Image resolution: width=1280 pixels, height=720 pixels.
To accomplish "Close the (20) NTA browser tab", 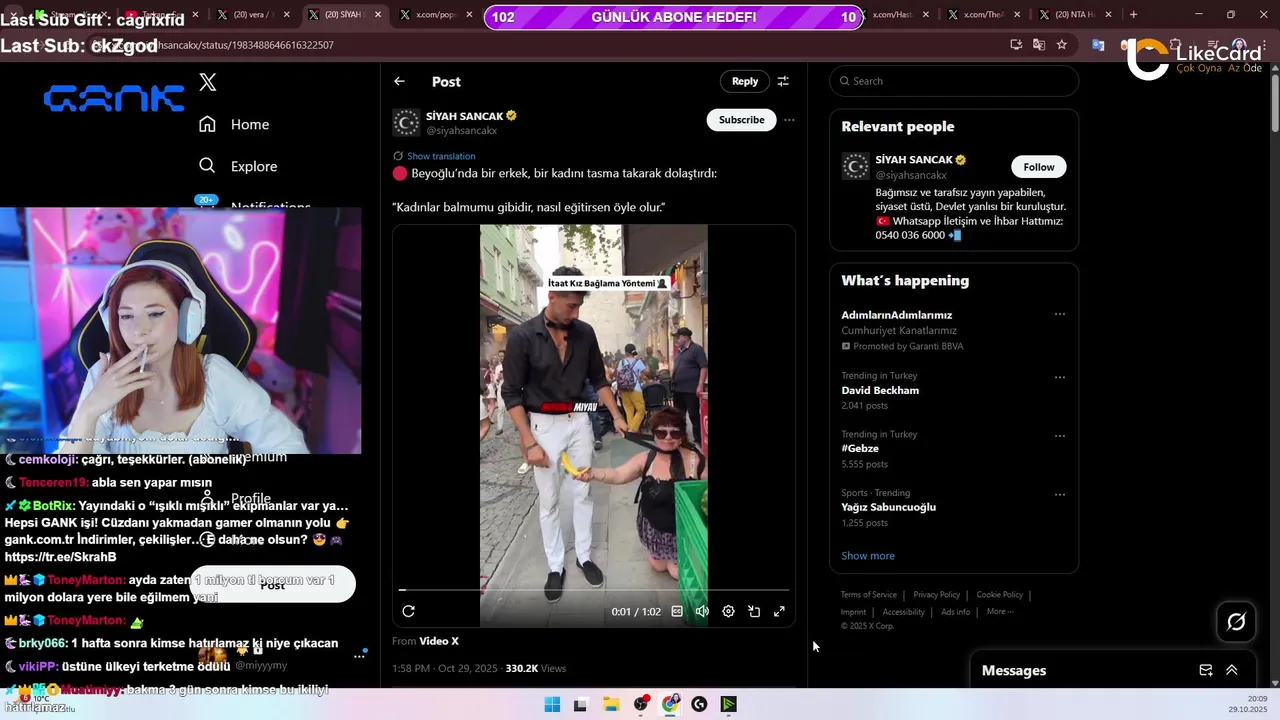I will [x=1107, y=15].
